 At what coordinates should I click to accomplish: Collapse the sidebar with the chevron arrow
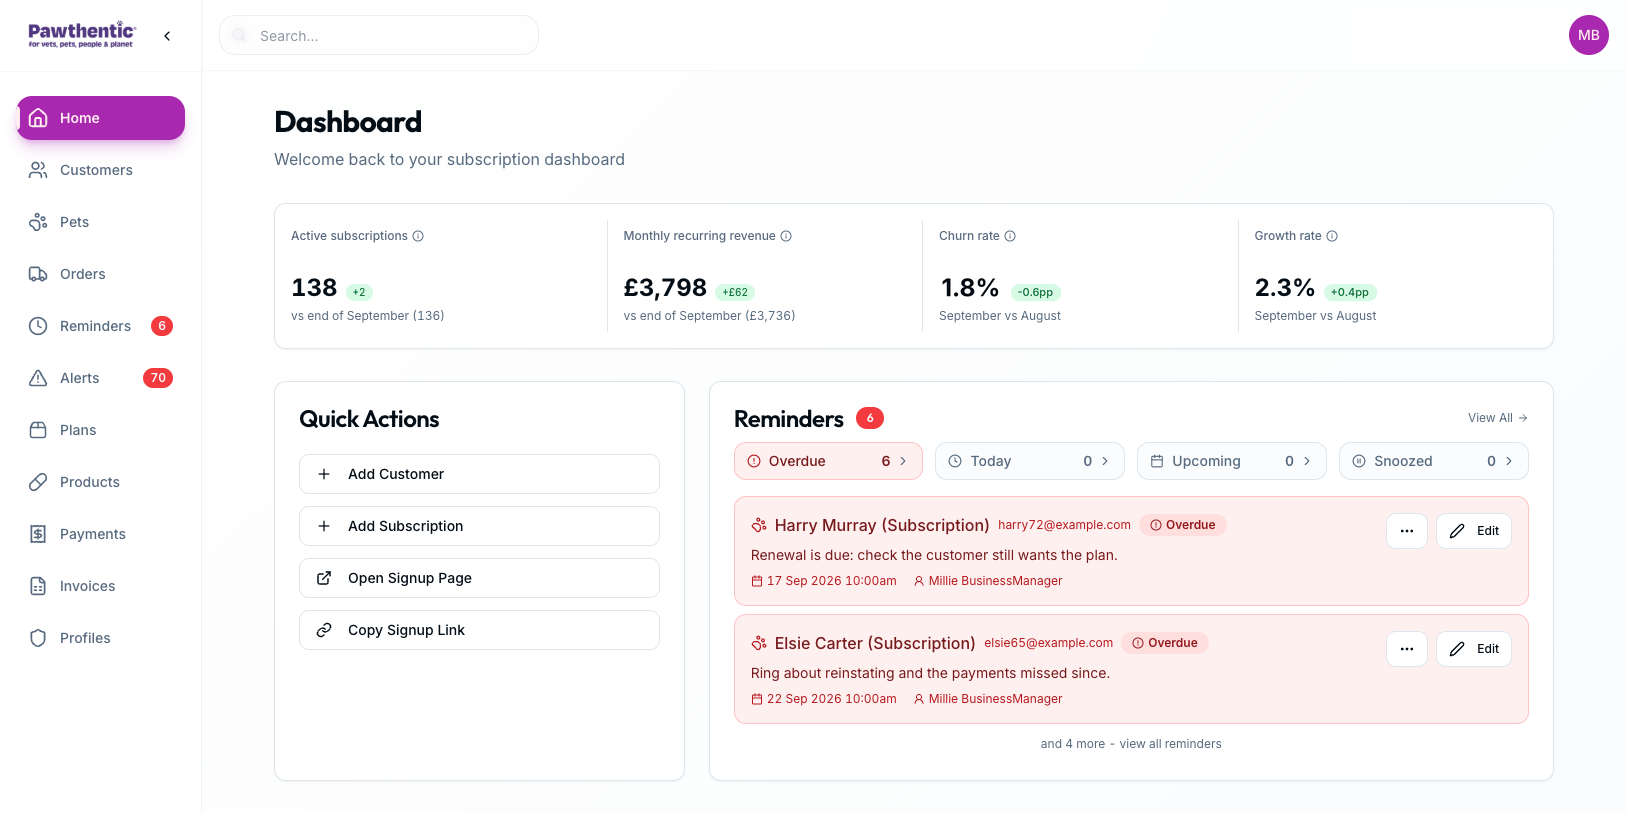click(167, 36)
